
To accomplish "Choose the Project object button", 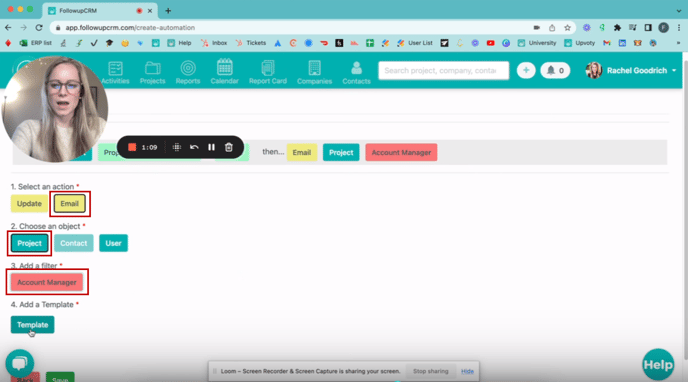I will (x=29, y=243).
